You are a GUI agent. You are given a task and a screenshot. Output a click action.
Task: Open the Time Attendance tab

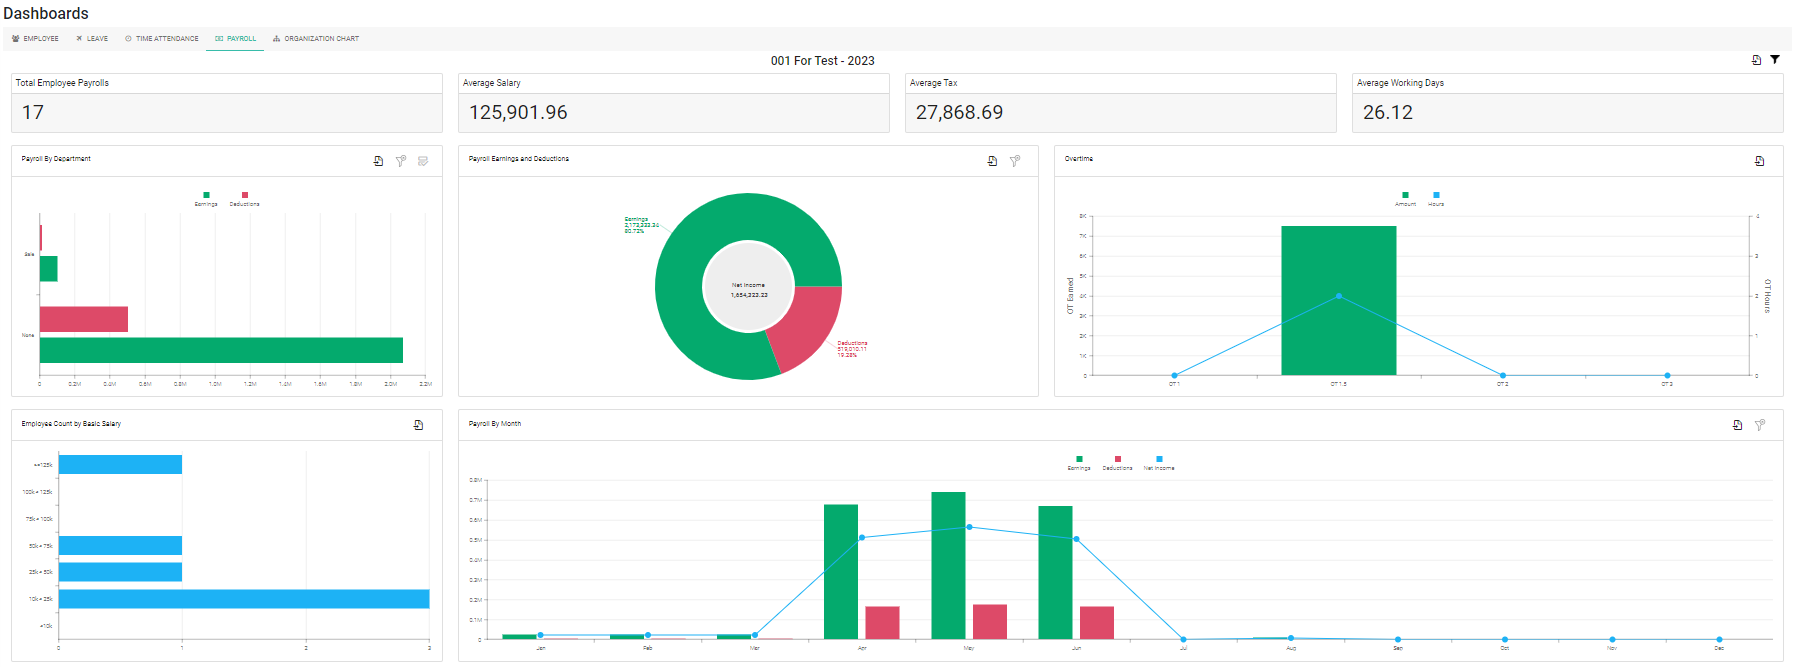pyautogui.click(x=162, y=39)
